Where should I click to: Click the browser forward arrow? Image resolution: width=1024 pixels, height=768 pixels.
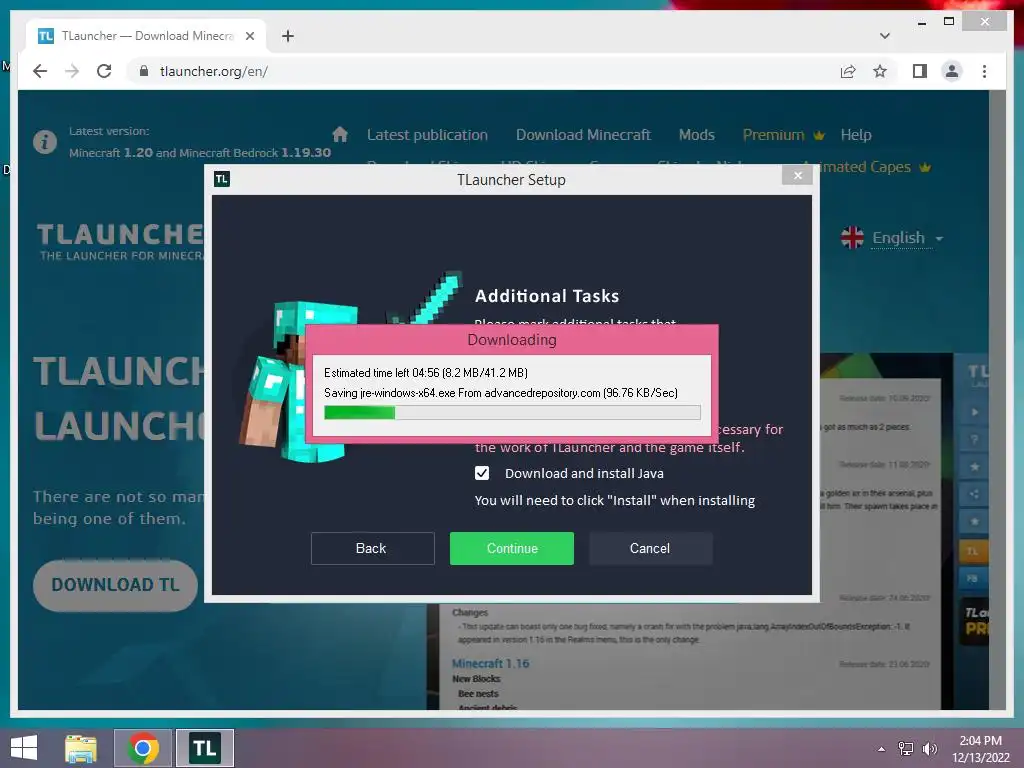72,71
